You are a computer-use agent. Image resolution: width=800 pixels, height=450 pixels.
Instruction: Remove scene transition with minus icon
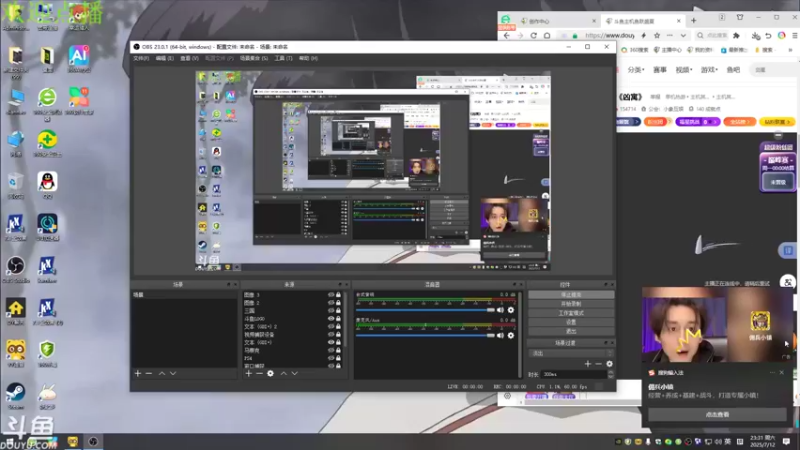coord(598,364)
